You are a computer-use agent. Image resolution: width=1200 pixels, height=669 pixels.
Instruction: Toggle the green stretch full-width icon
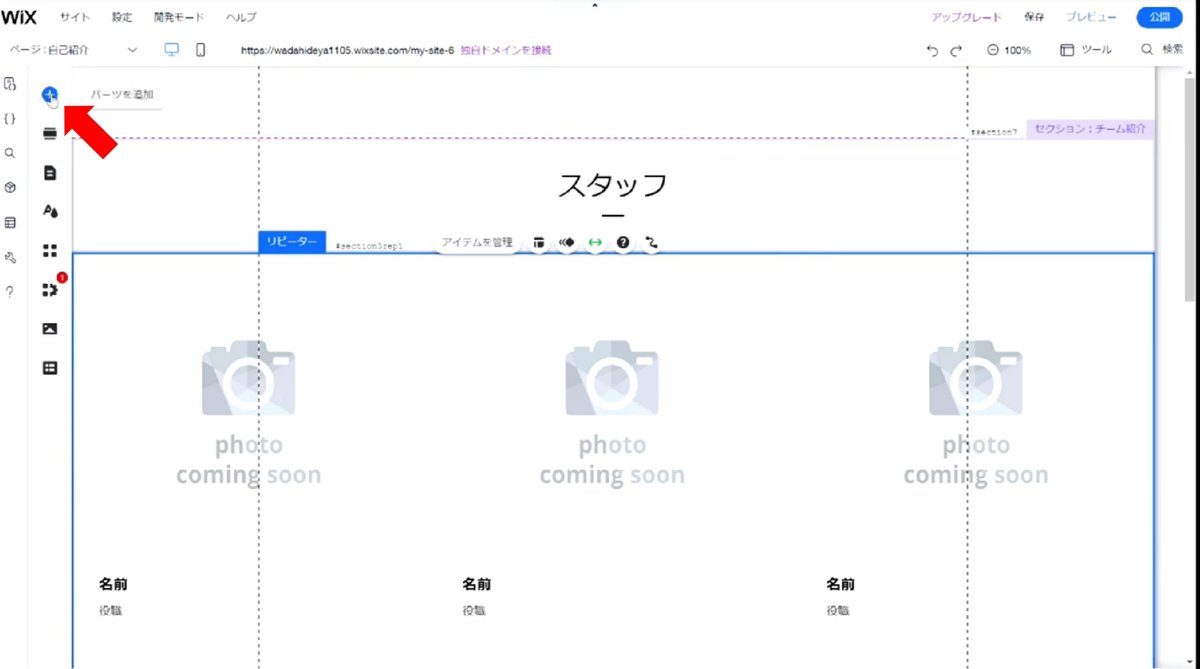pos(595,242)
